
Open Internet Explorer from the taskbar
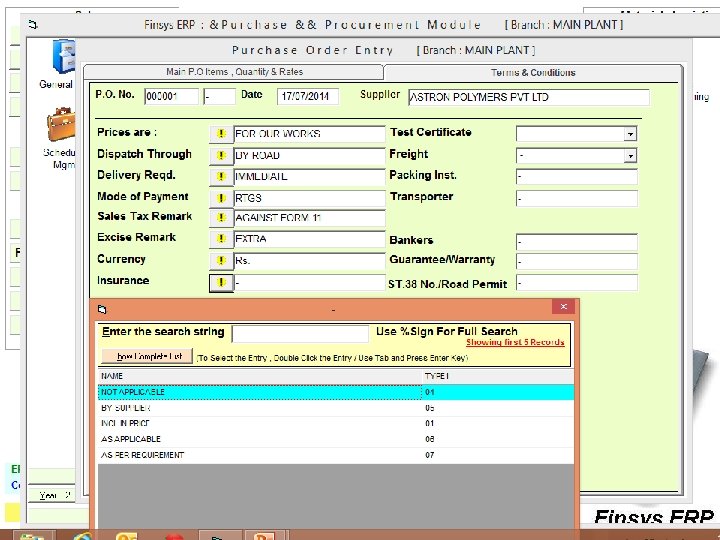pos(83,536)
